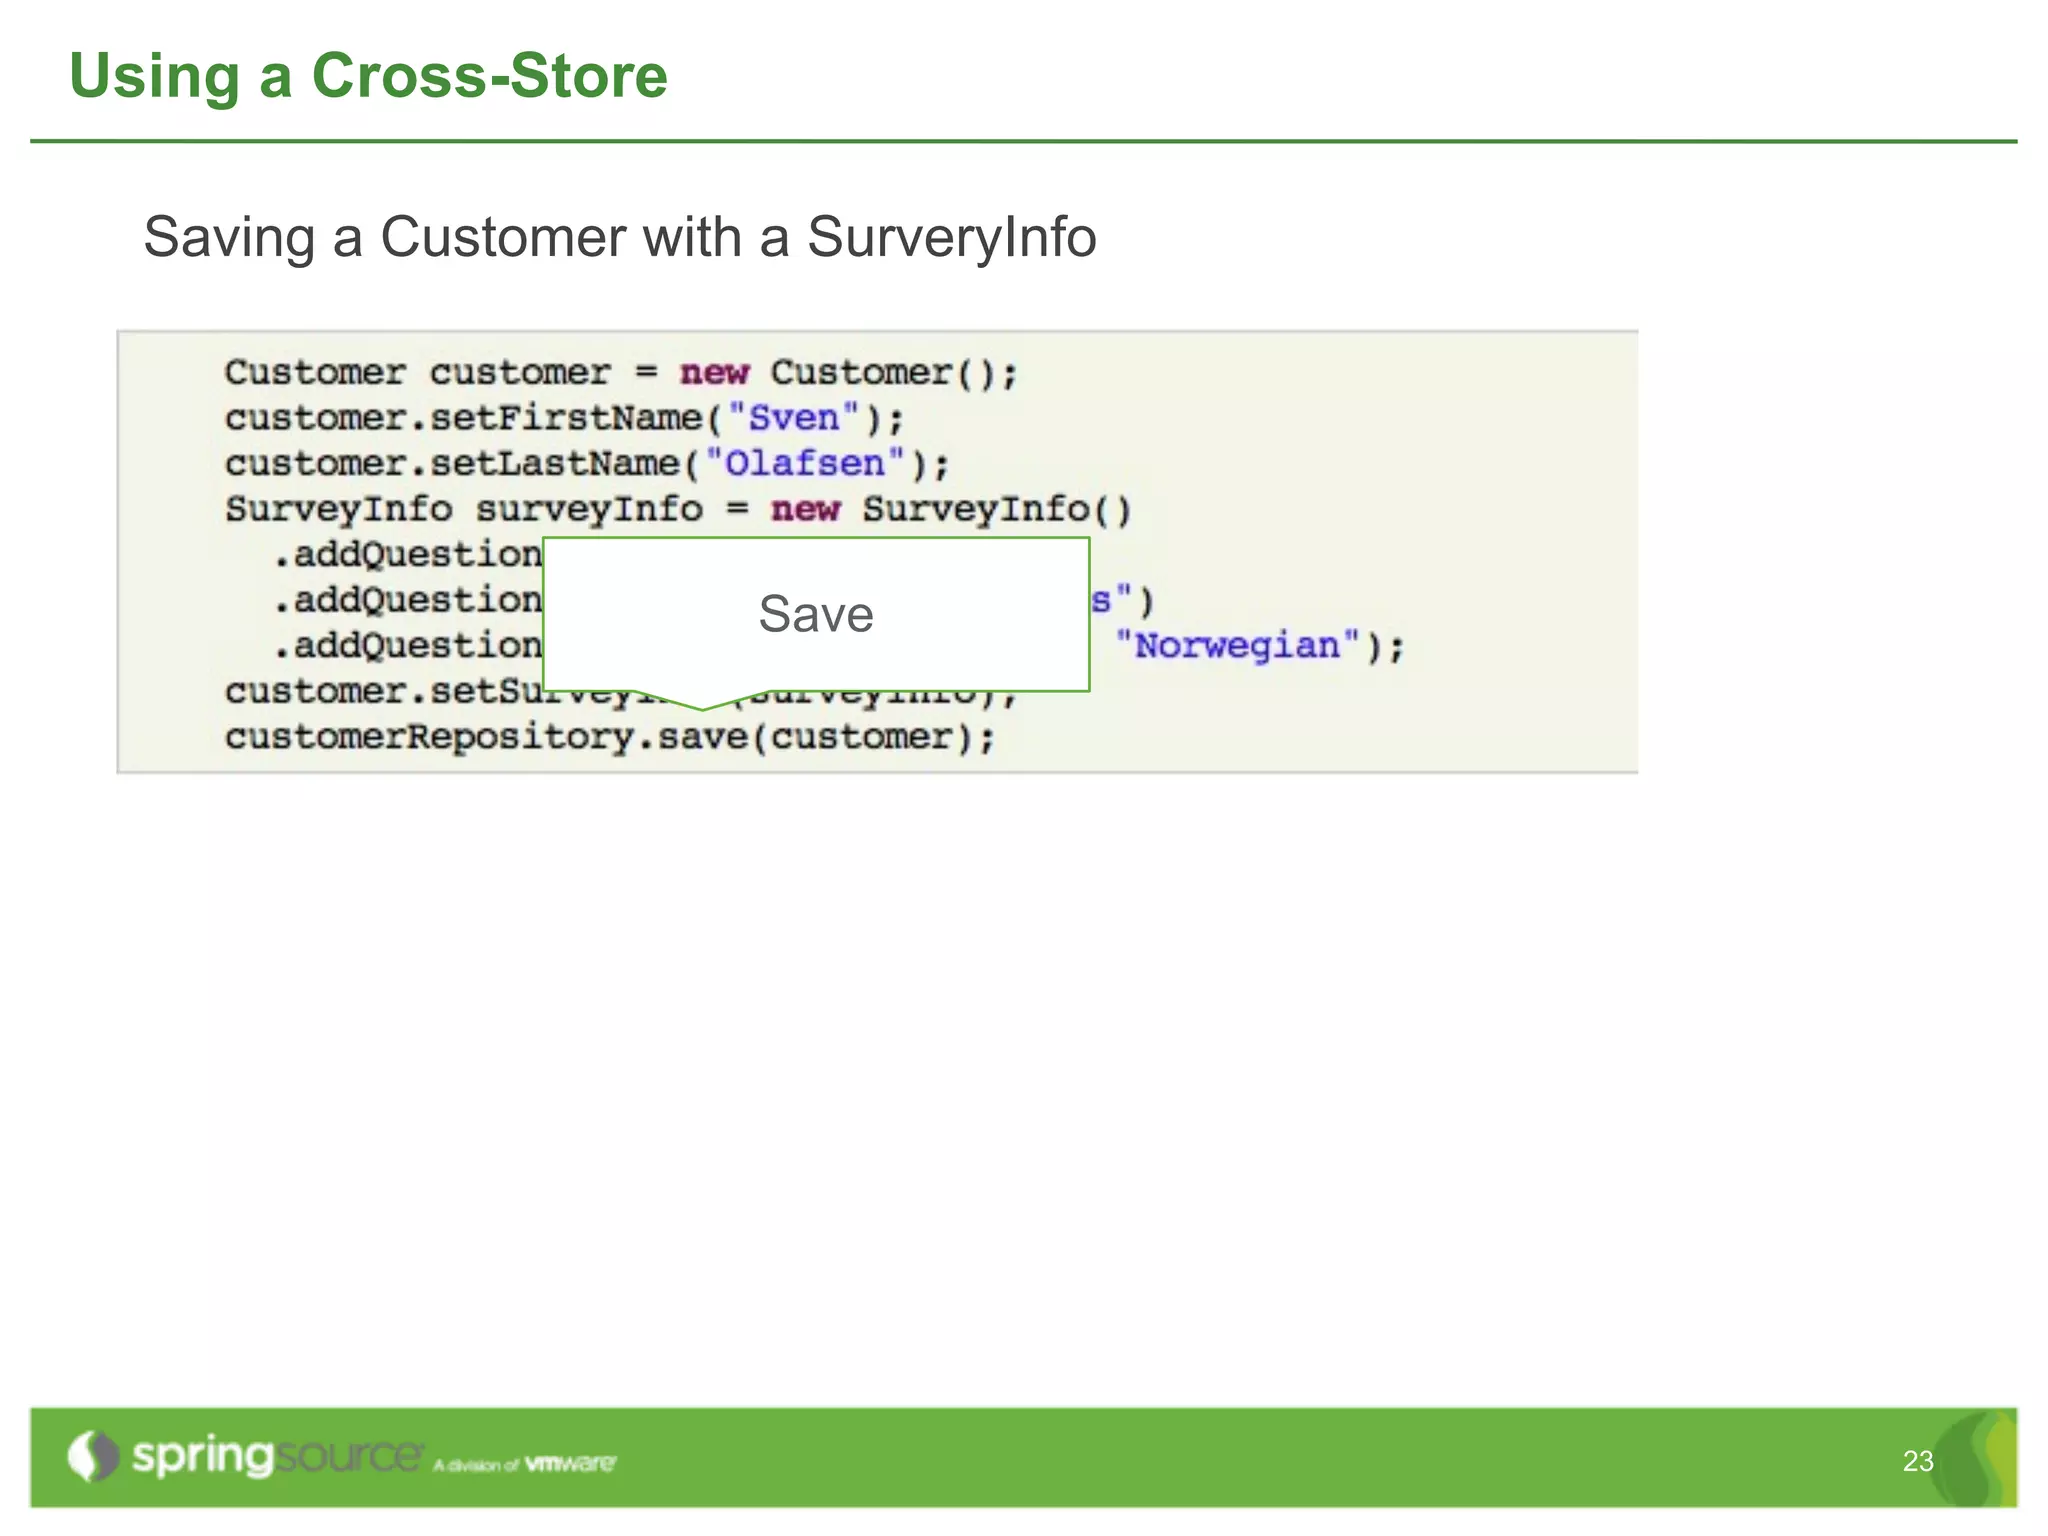
Task: Click the line "SurveyInfo surveyInfo = new SurveyInfo()"
Action: point(678,509)
